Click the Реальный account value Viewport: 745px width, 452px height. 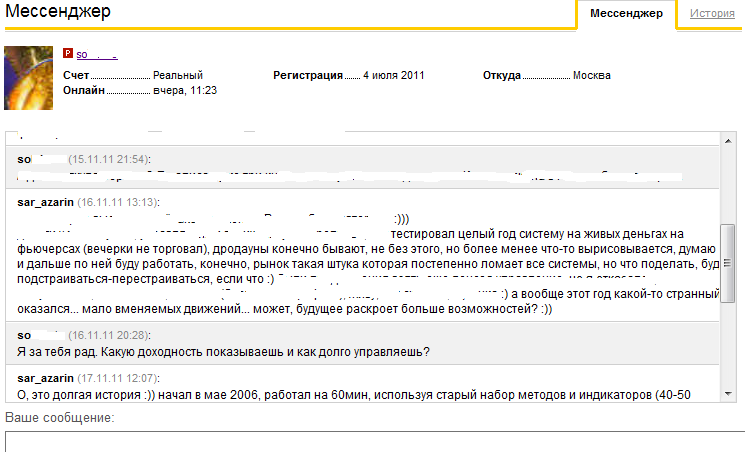pyautogui.click(x=178, y=76)
